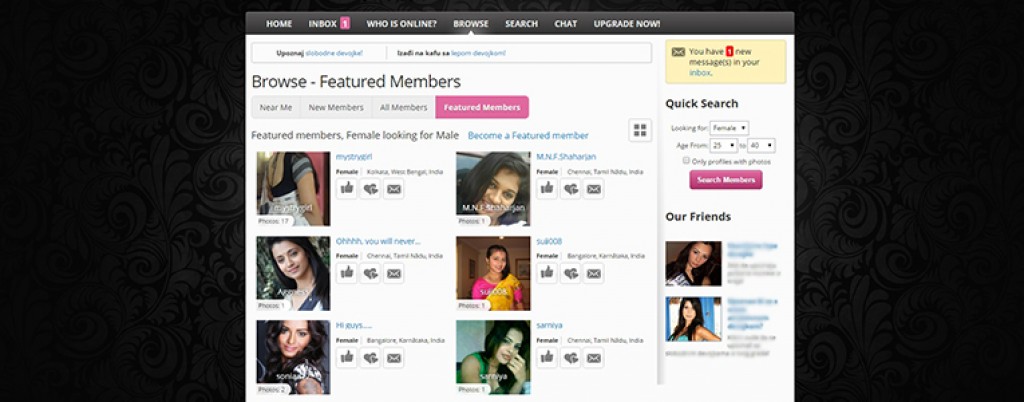Open 'Ohhhh, you will never...' profile link

tap(378, 241)
